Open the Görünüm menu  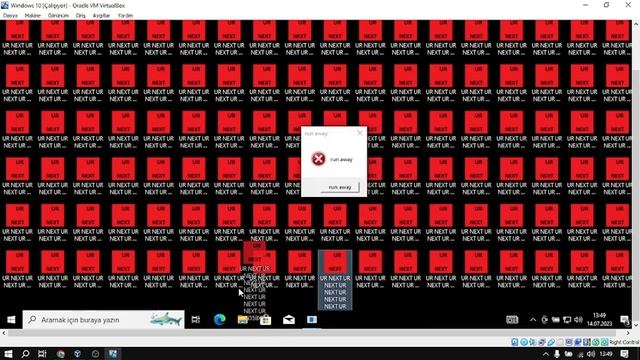pos(58,16)
